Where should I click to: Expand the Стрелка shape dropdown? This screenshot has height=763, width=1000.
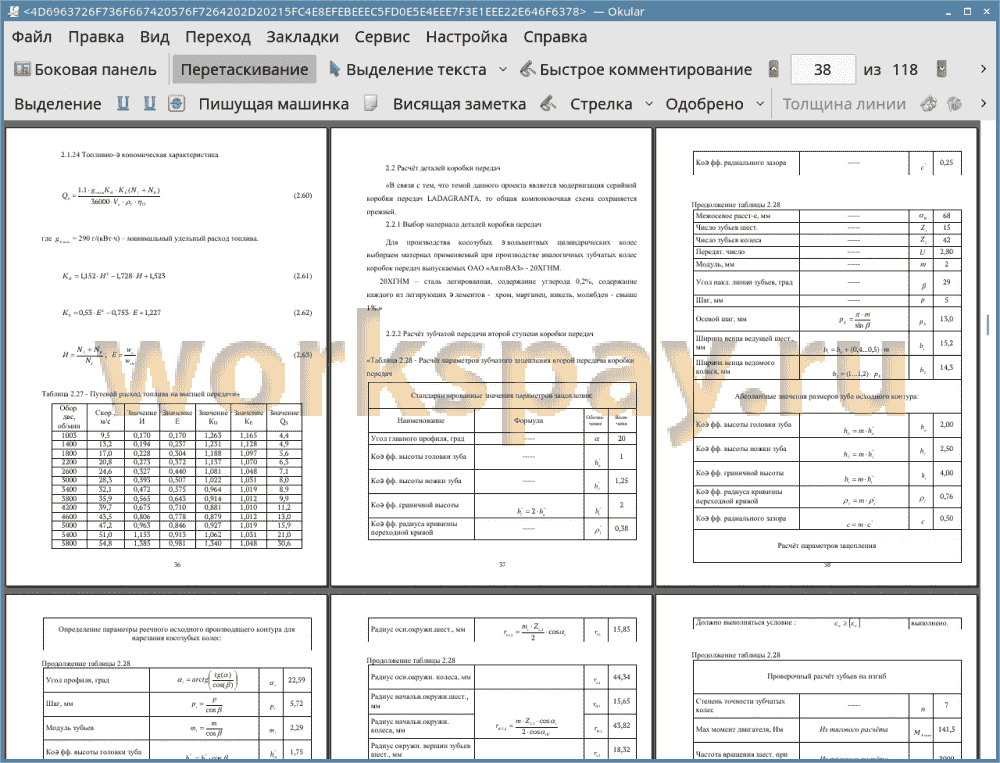click(649, 103)
